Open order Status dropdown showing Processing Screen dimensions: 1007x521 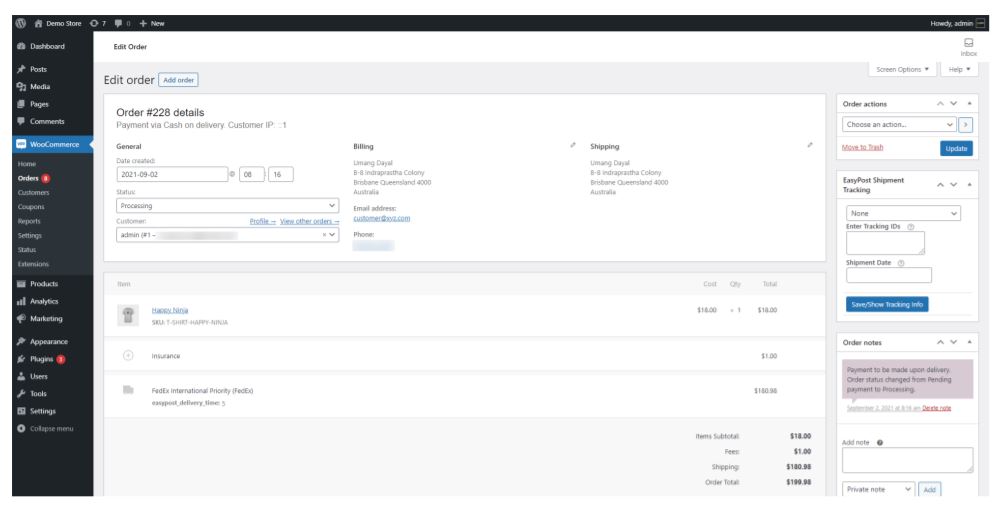pyautogui.click(x=227, y=206)
